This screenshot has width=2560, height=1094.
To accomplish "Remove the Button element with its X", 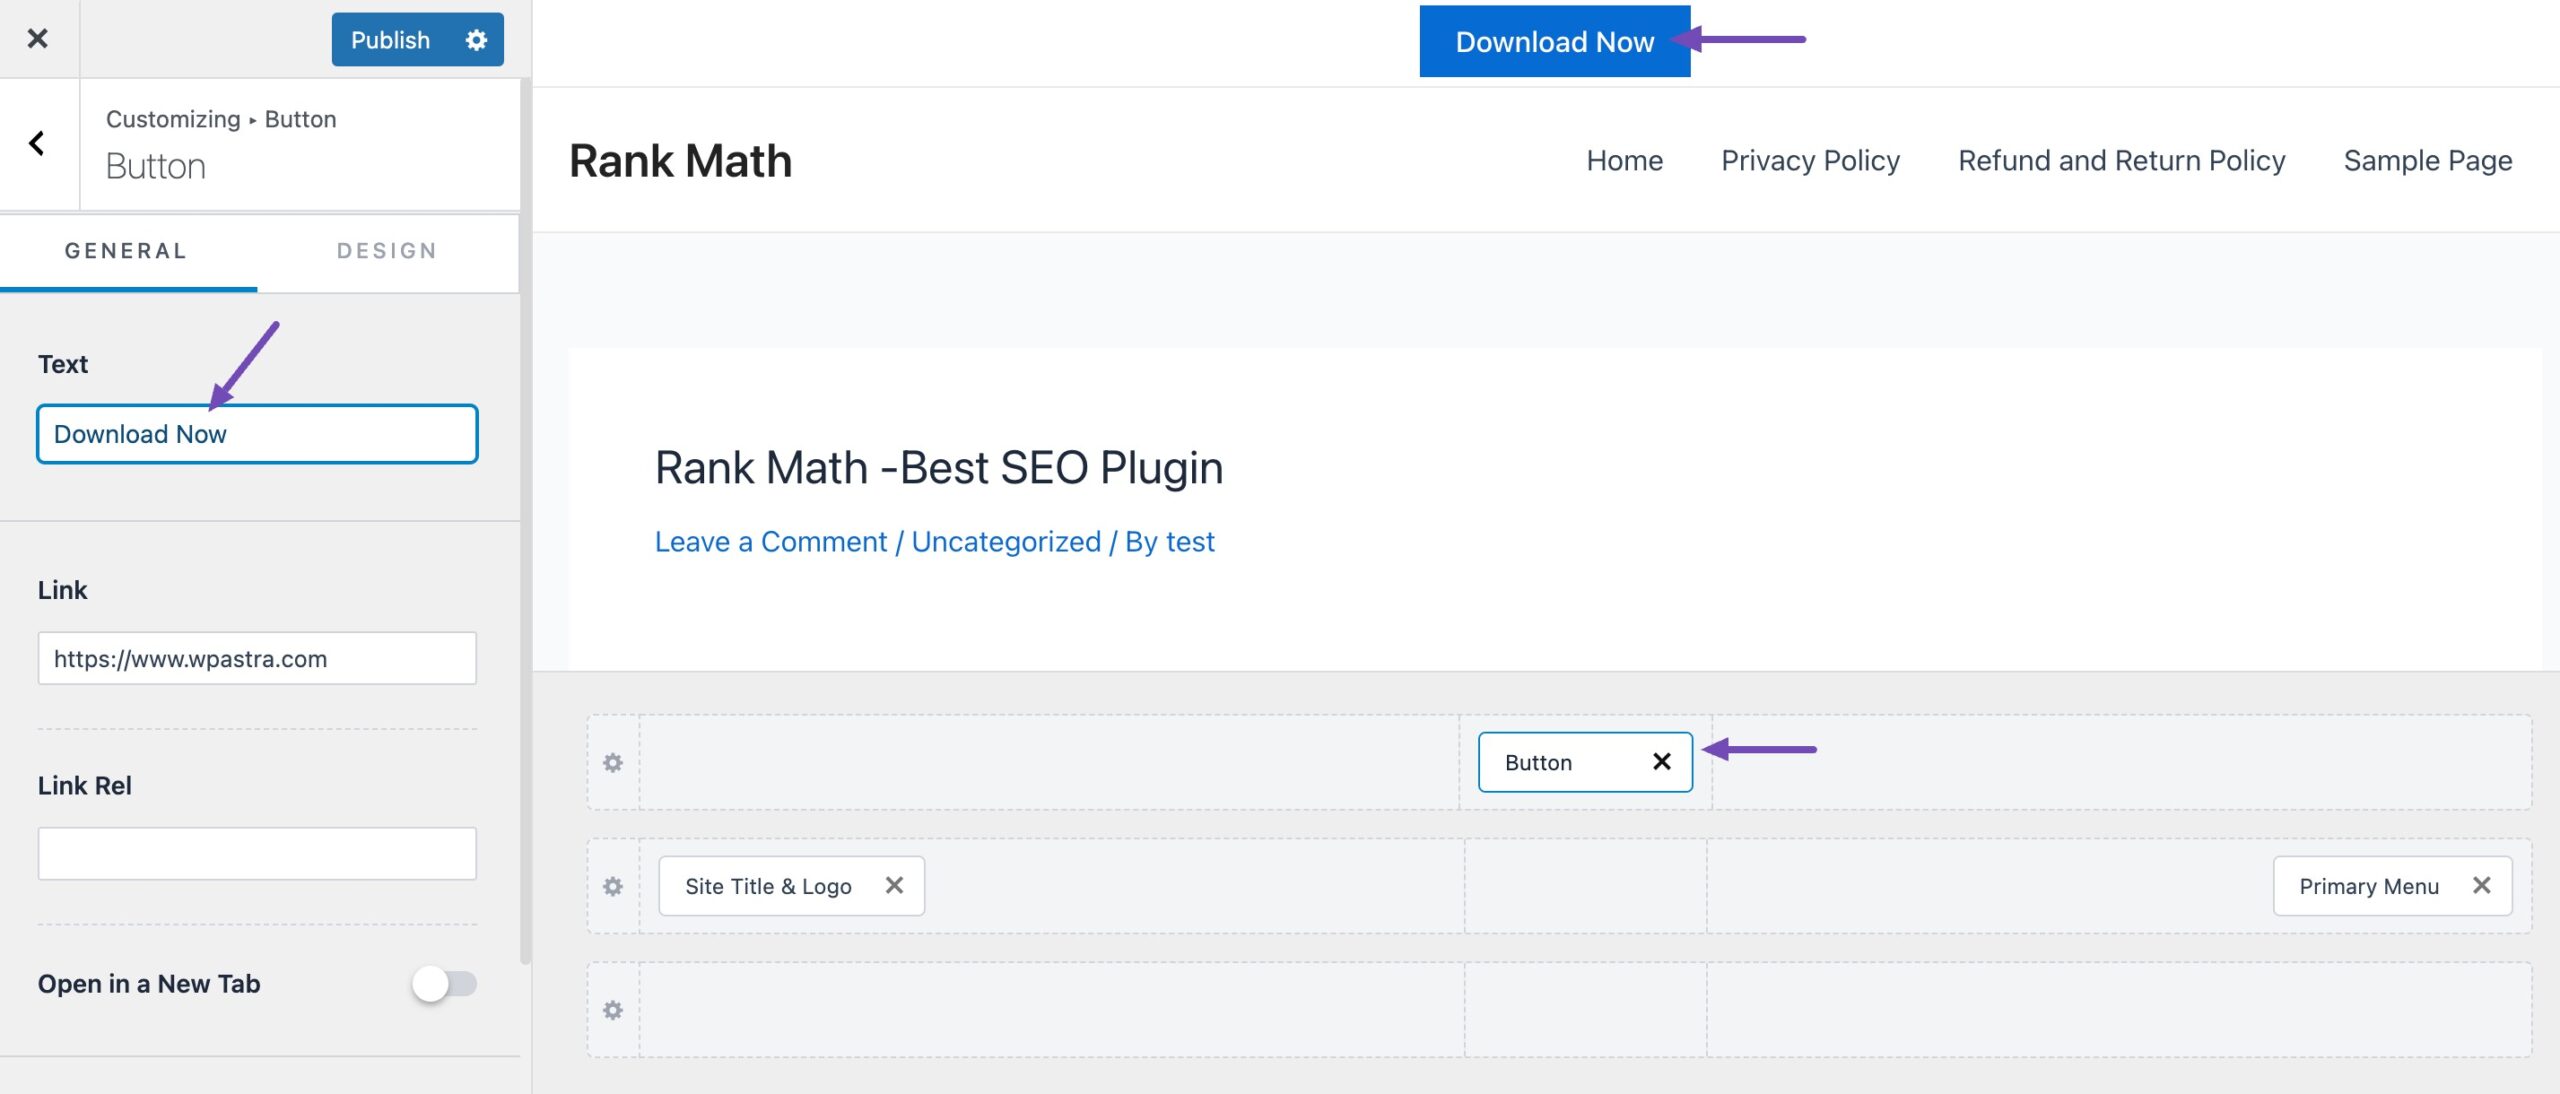I will (1662, 762).
